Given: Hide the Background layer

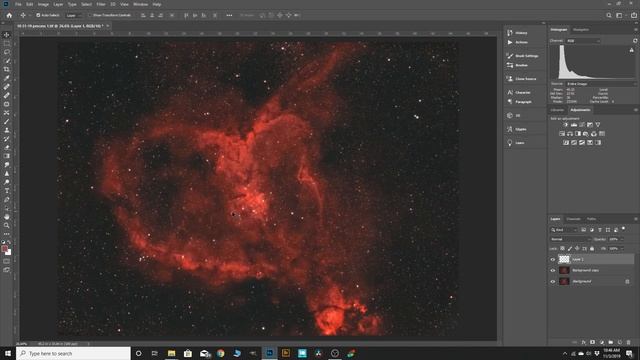Looking at the screenshot, I should (x=553, y=281).
